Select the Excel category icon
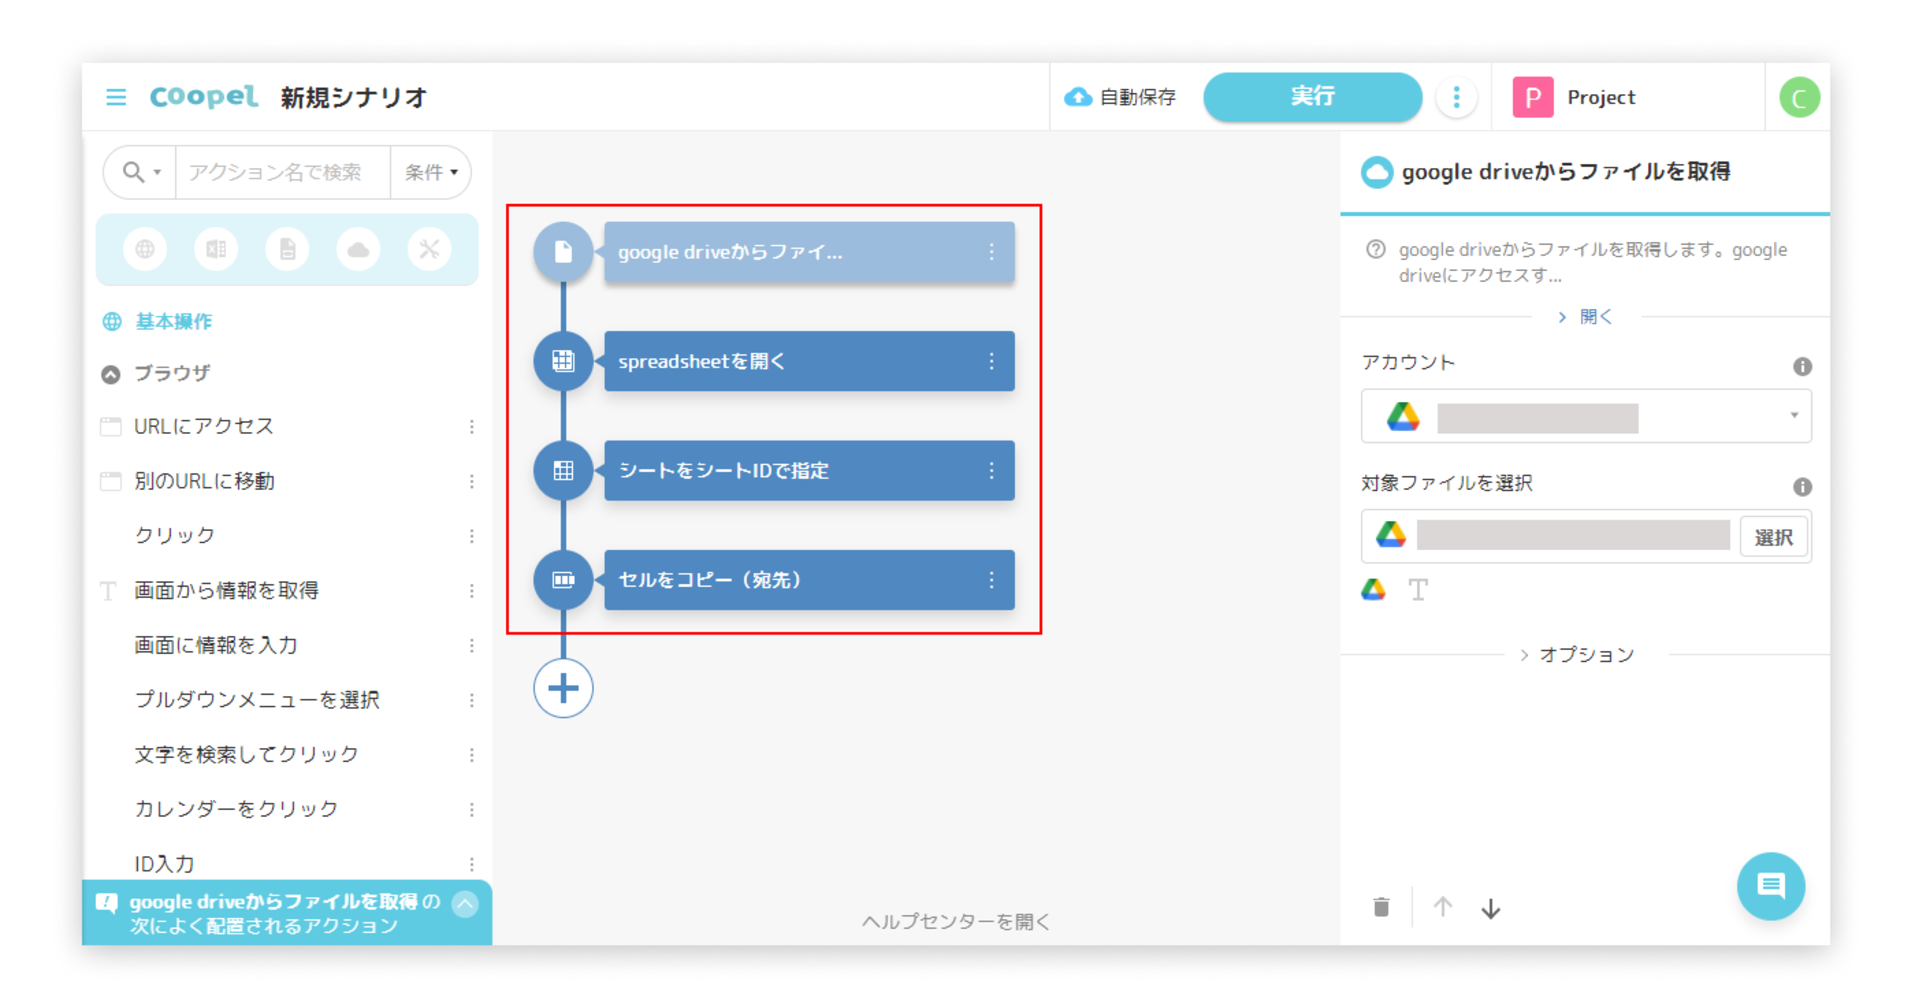 [216, 249]
